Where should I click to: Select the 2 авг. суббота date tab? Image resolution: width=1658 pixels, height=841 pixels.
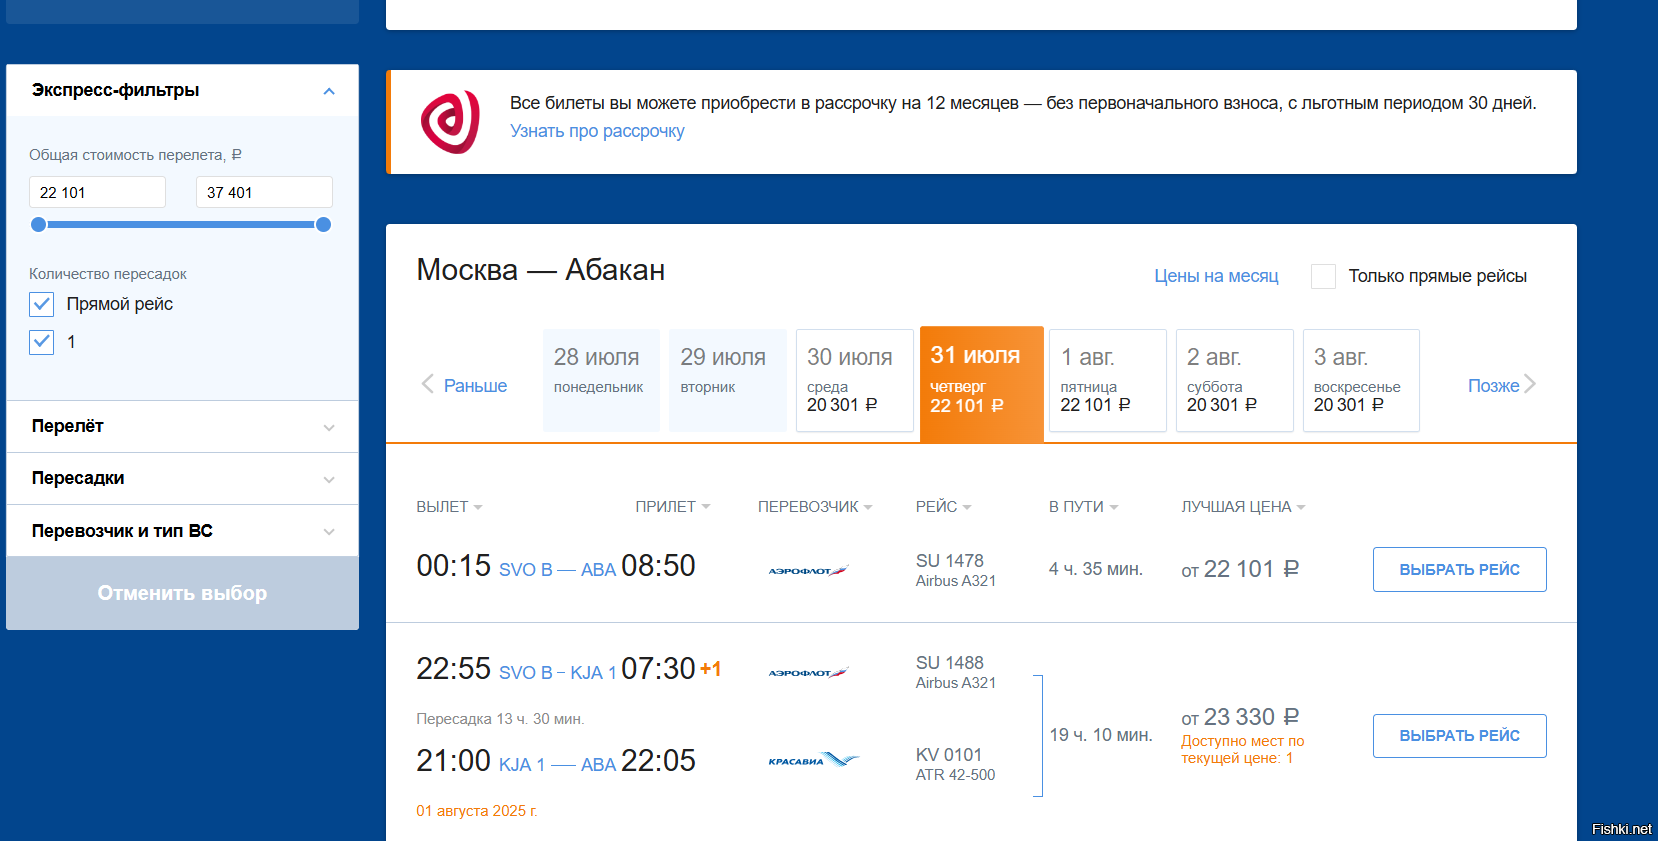tap(1235, 380)
